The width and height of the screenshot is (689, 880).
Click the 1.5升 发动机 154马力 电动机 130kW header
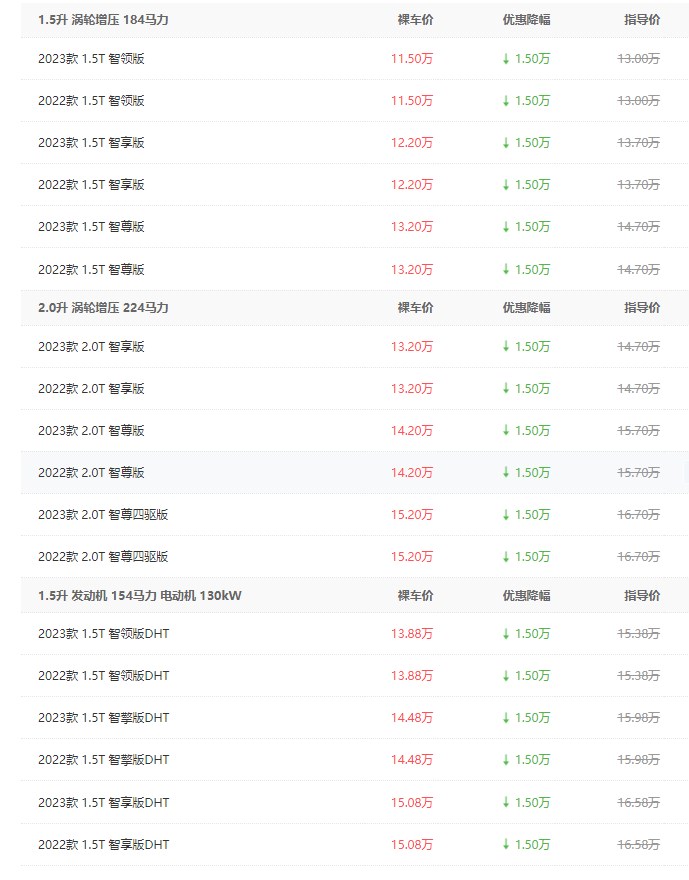[140, 596]
